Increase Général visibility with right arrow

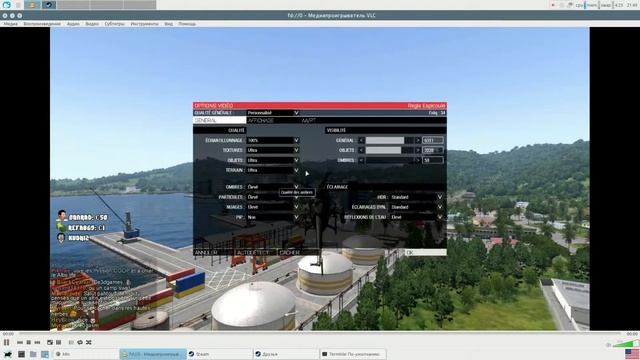point(418,140)
